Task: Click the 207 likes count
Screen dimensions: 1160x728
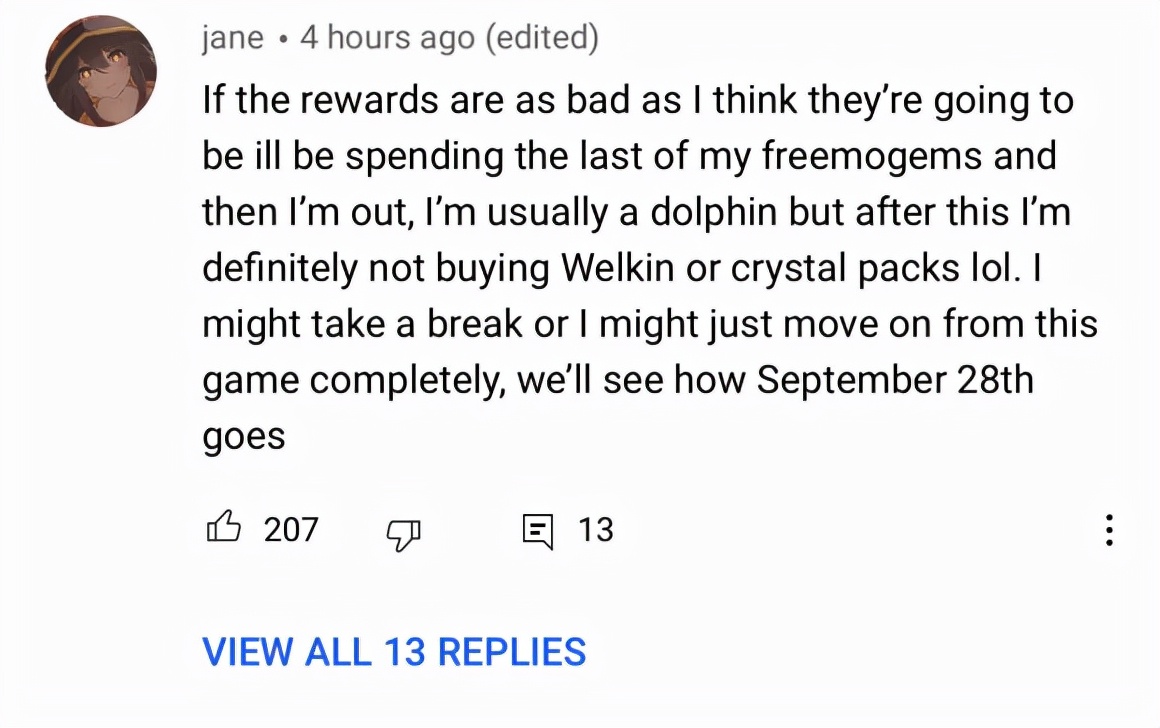Action: click(x=291, y=530)
